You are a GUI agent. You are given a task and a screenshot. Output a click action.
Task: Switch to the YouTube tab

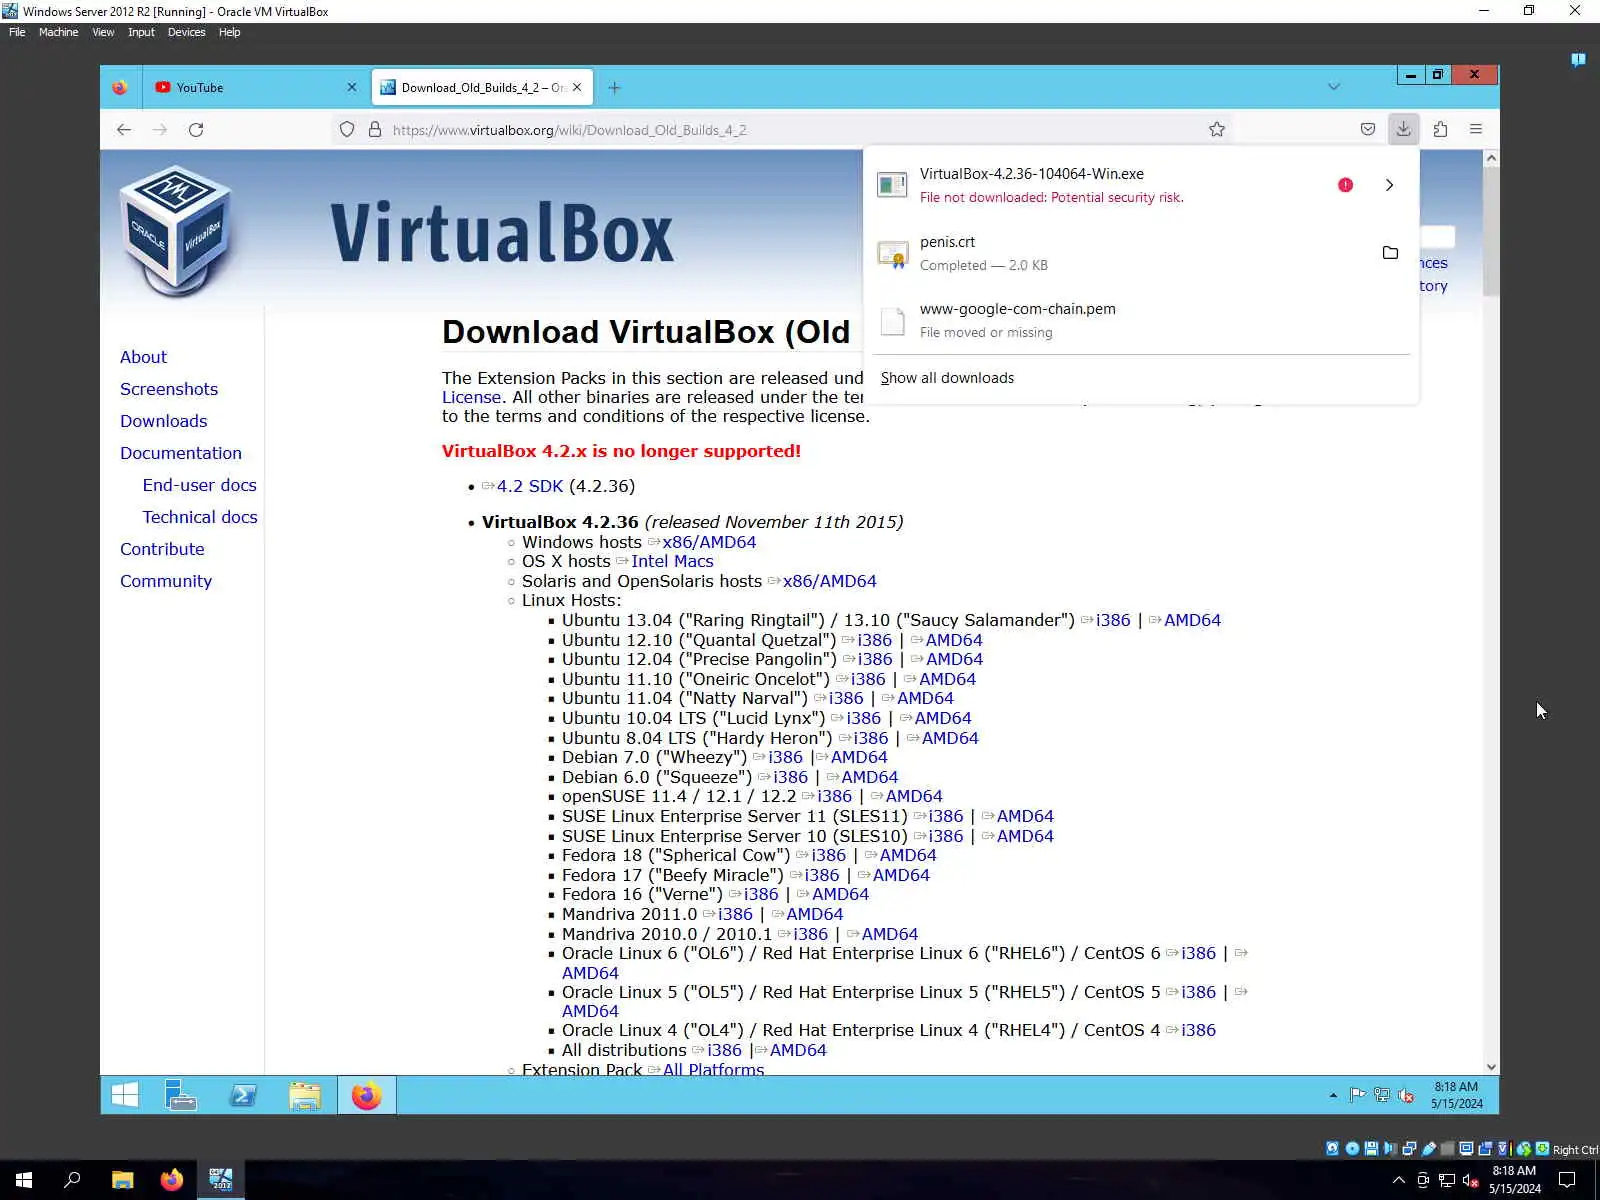[x=255, y=88]
